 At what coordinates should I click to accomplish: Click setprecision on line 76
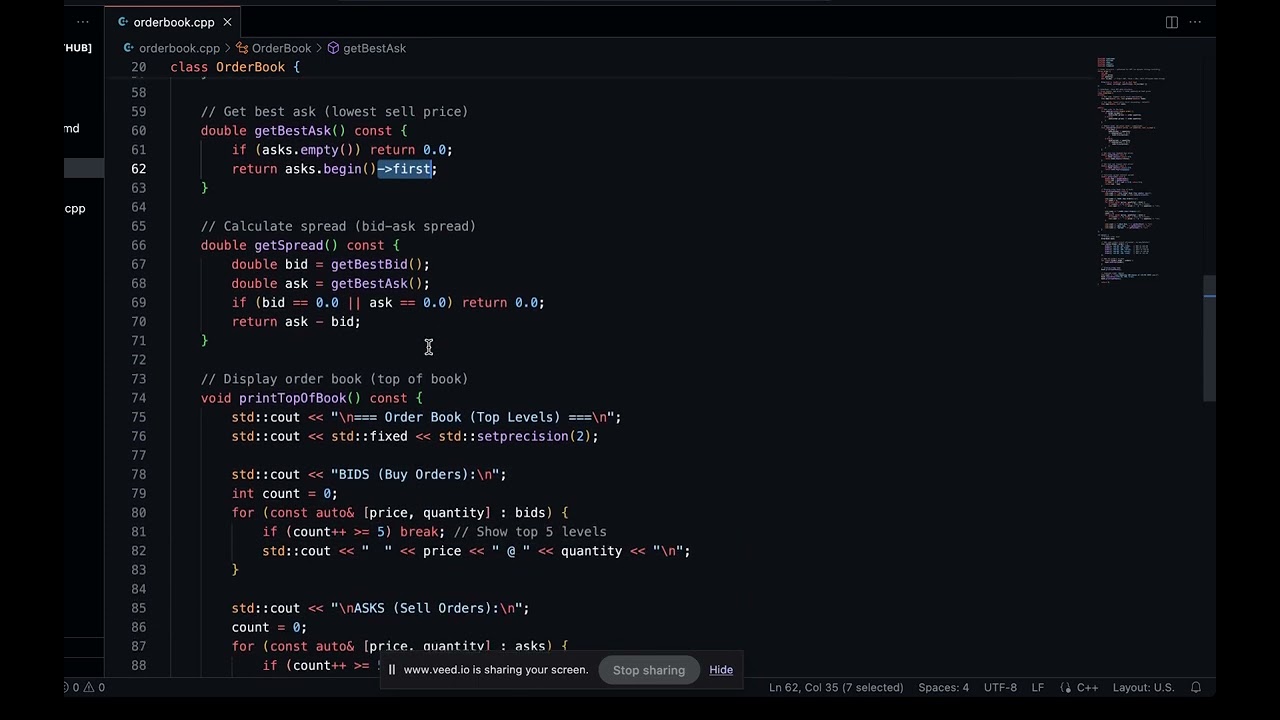pos(522,436)
